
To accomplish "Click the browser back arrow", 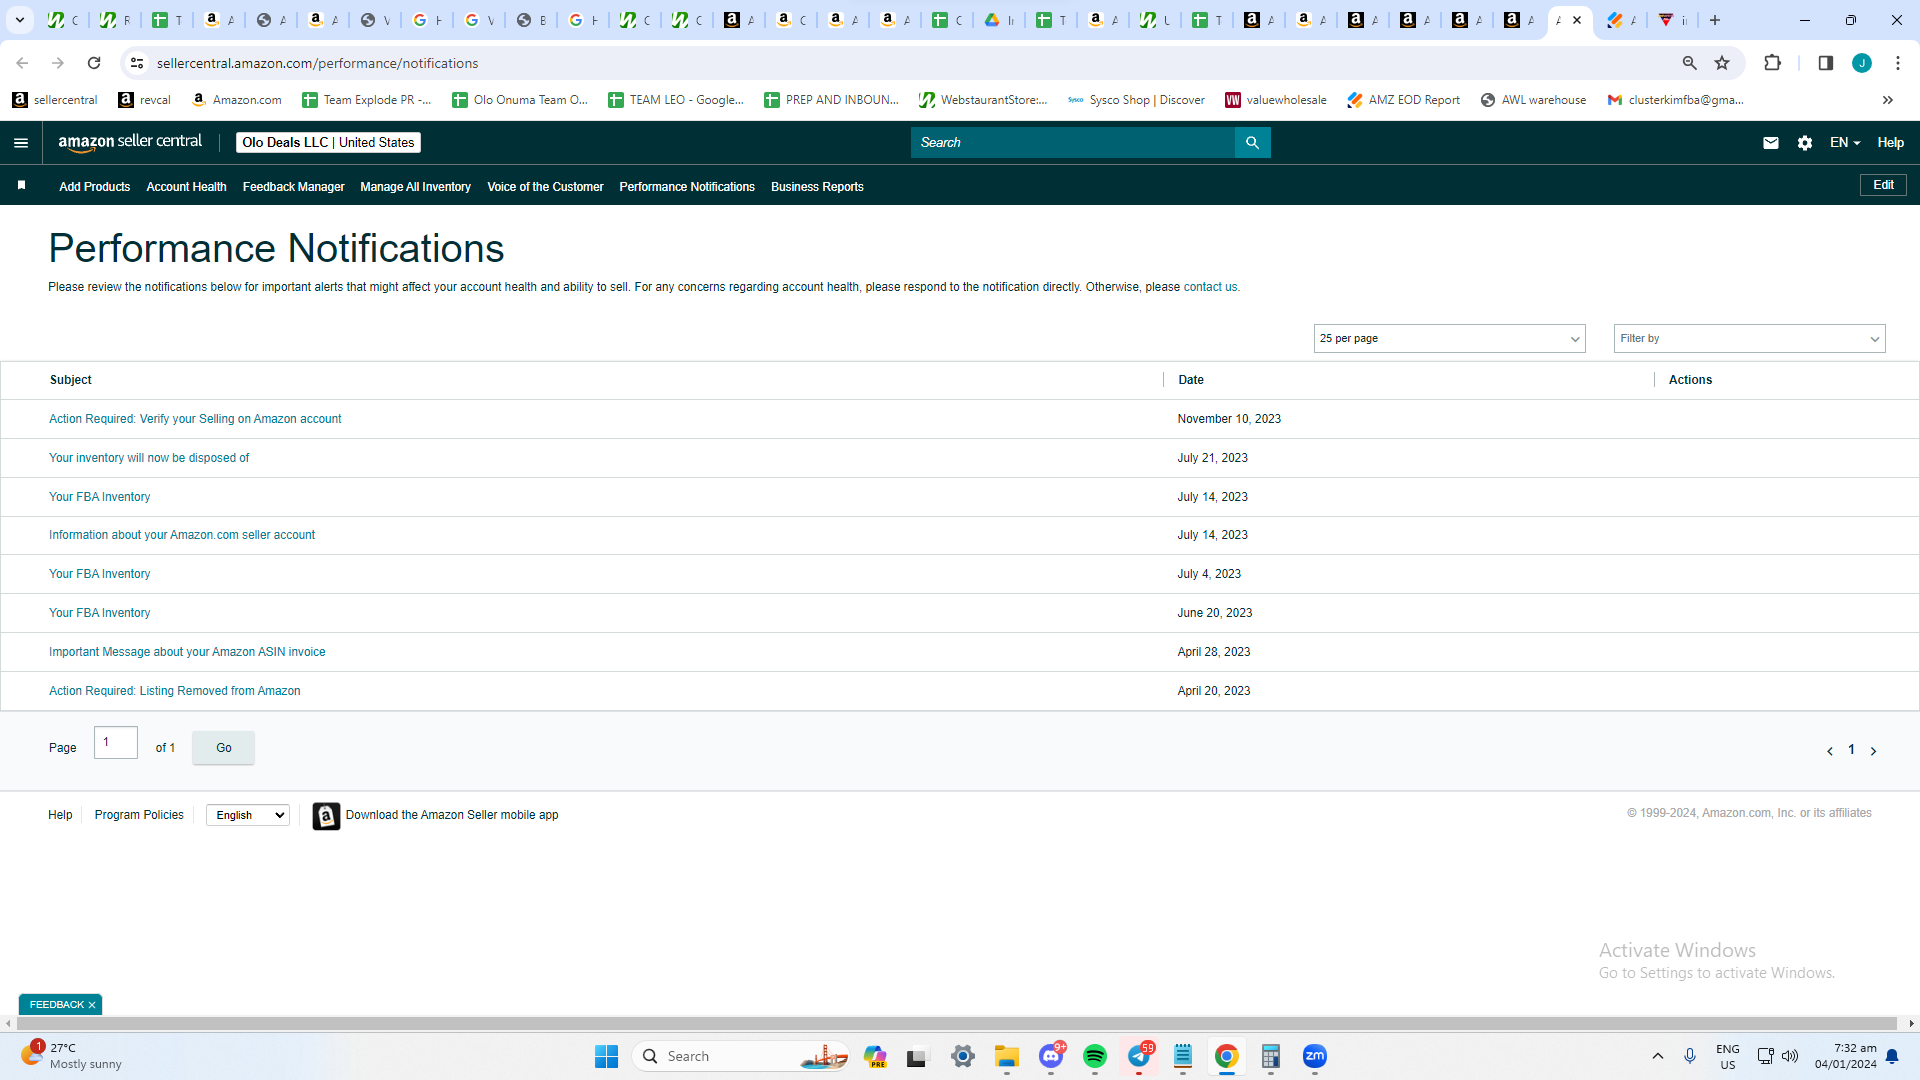I will pyautogui.click(x=22, y=63).
